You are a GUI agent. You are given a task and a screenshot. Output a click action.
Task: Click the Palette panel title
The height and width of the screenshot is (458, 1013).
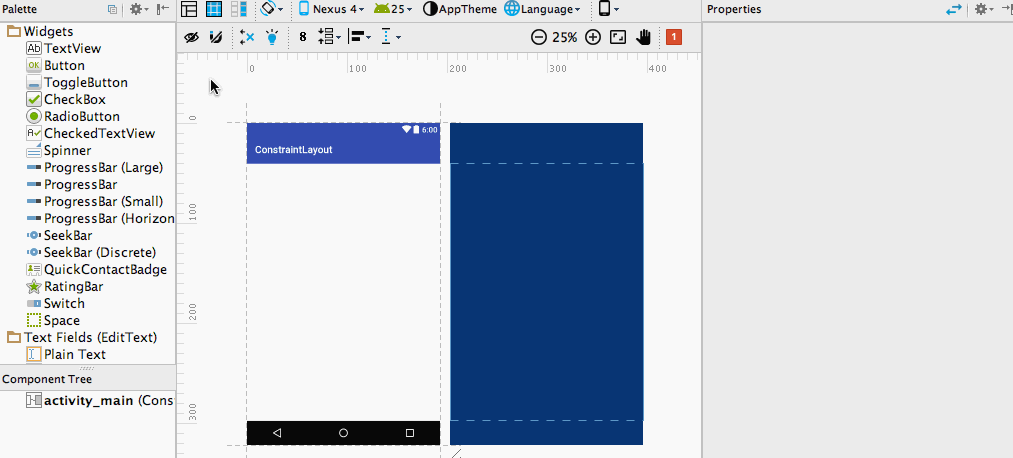tap(20, 9)
